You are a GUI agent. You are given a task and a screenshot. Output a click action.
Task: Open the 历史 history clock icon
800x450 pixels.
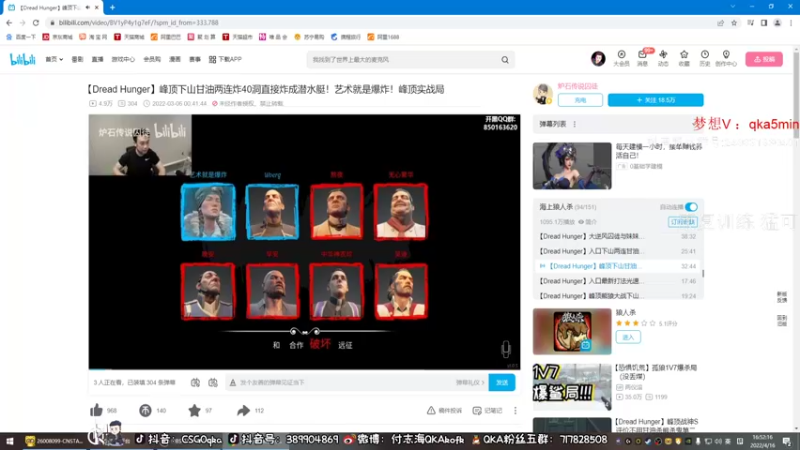click(x=705, y=58)
